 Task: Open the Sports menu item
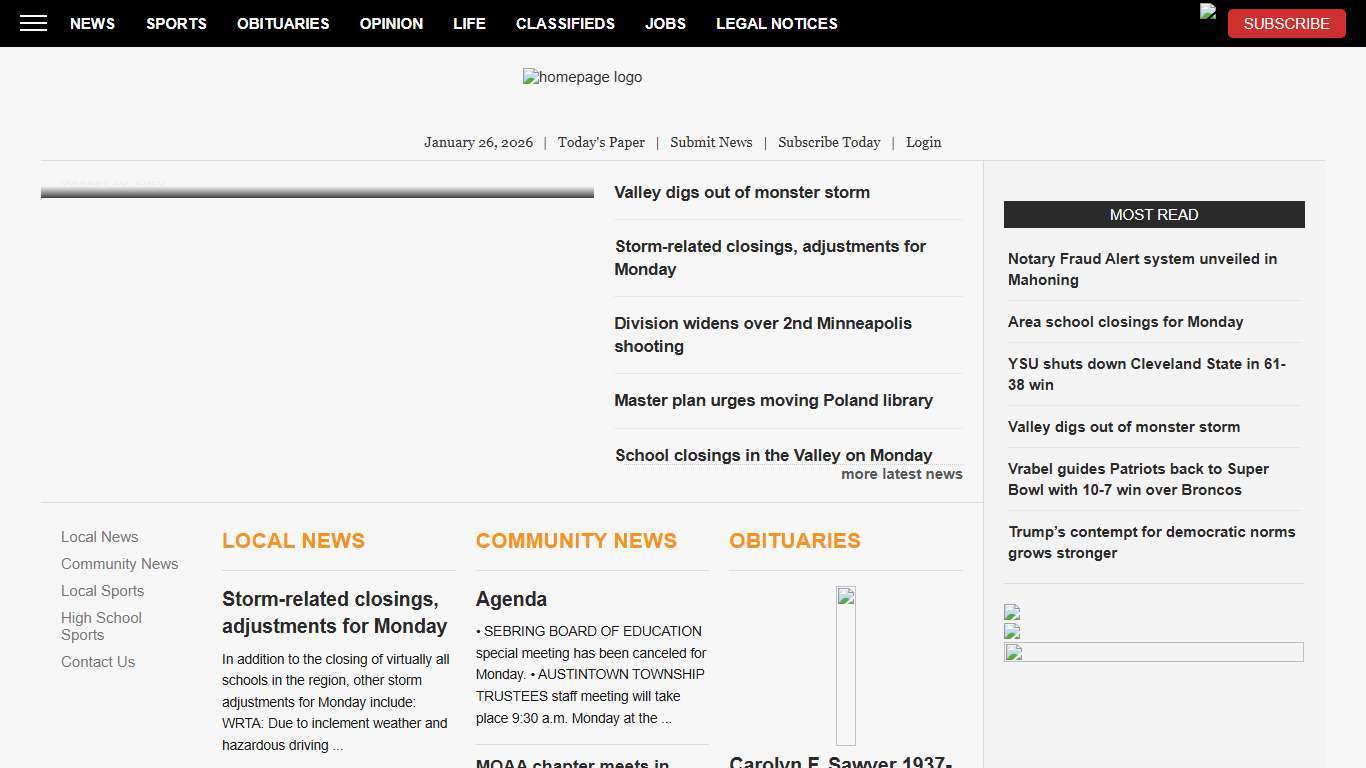tap(176, 23)
